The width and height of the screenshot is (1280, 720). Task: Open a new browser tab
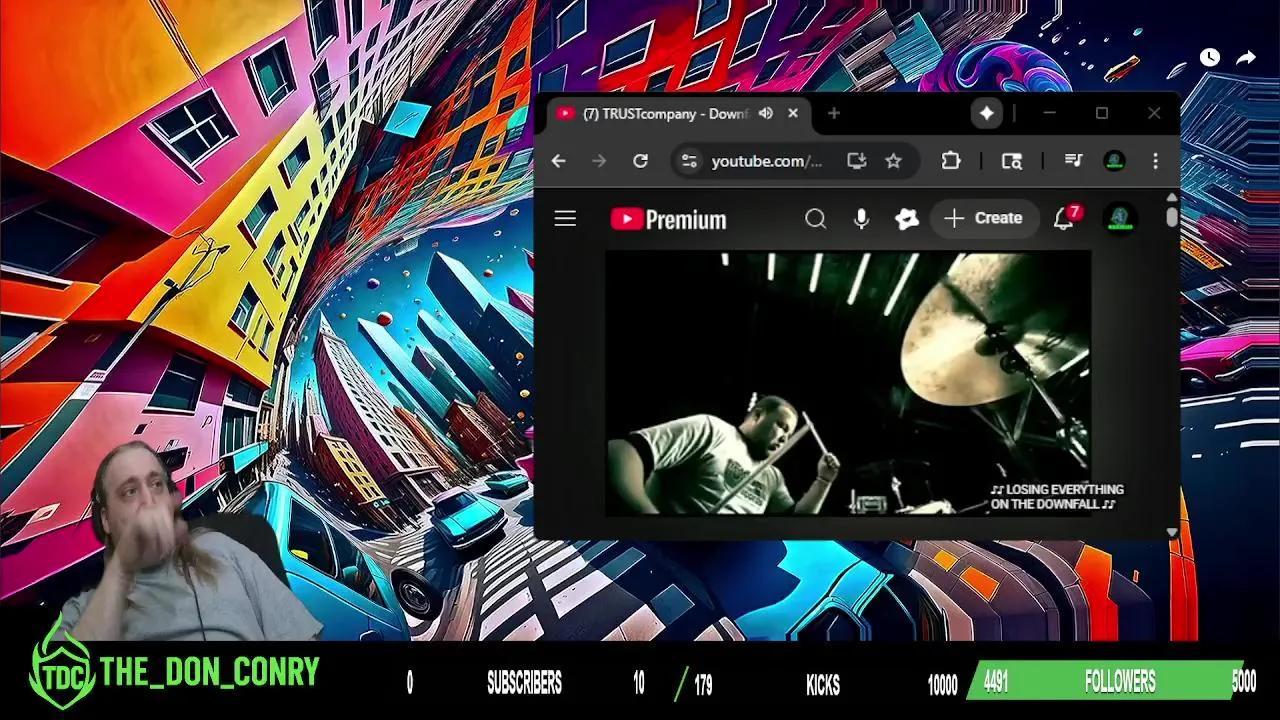[x=834, y=114]
